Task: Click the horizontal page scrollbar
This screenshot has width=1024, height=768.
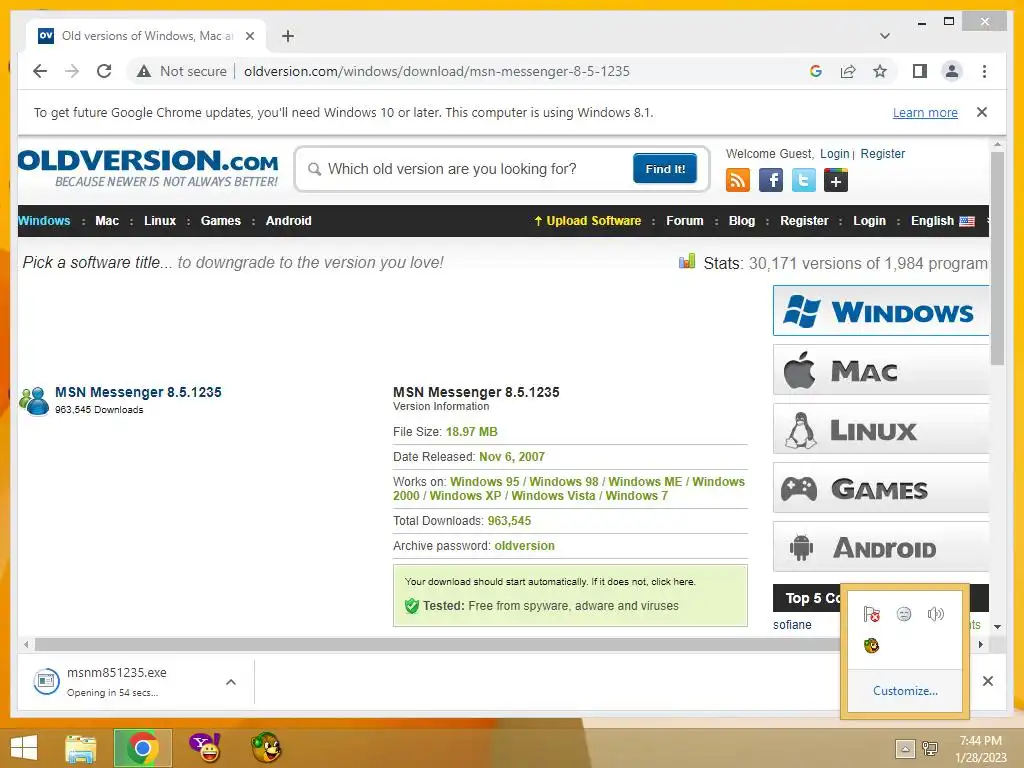Action: [x=438, y=645]
